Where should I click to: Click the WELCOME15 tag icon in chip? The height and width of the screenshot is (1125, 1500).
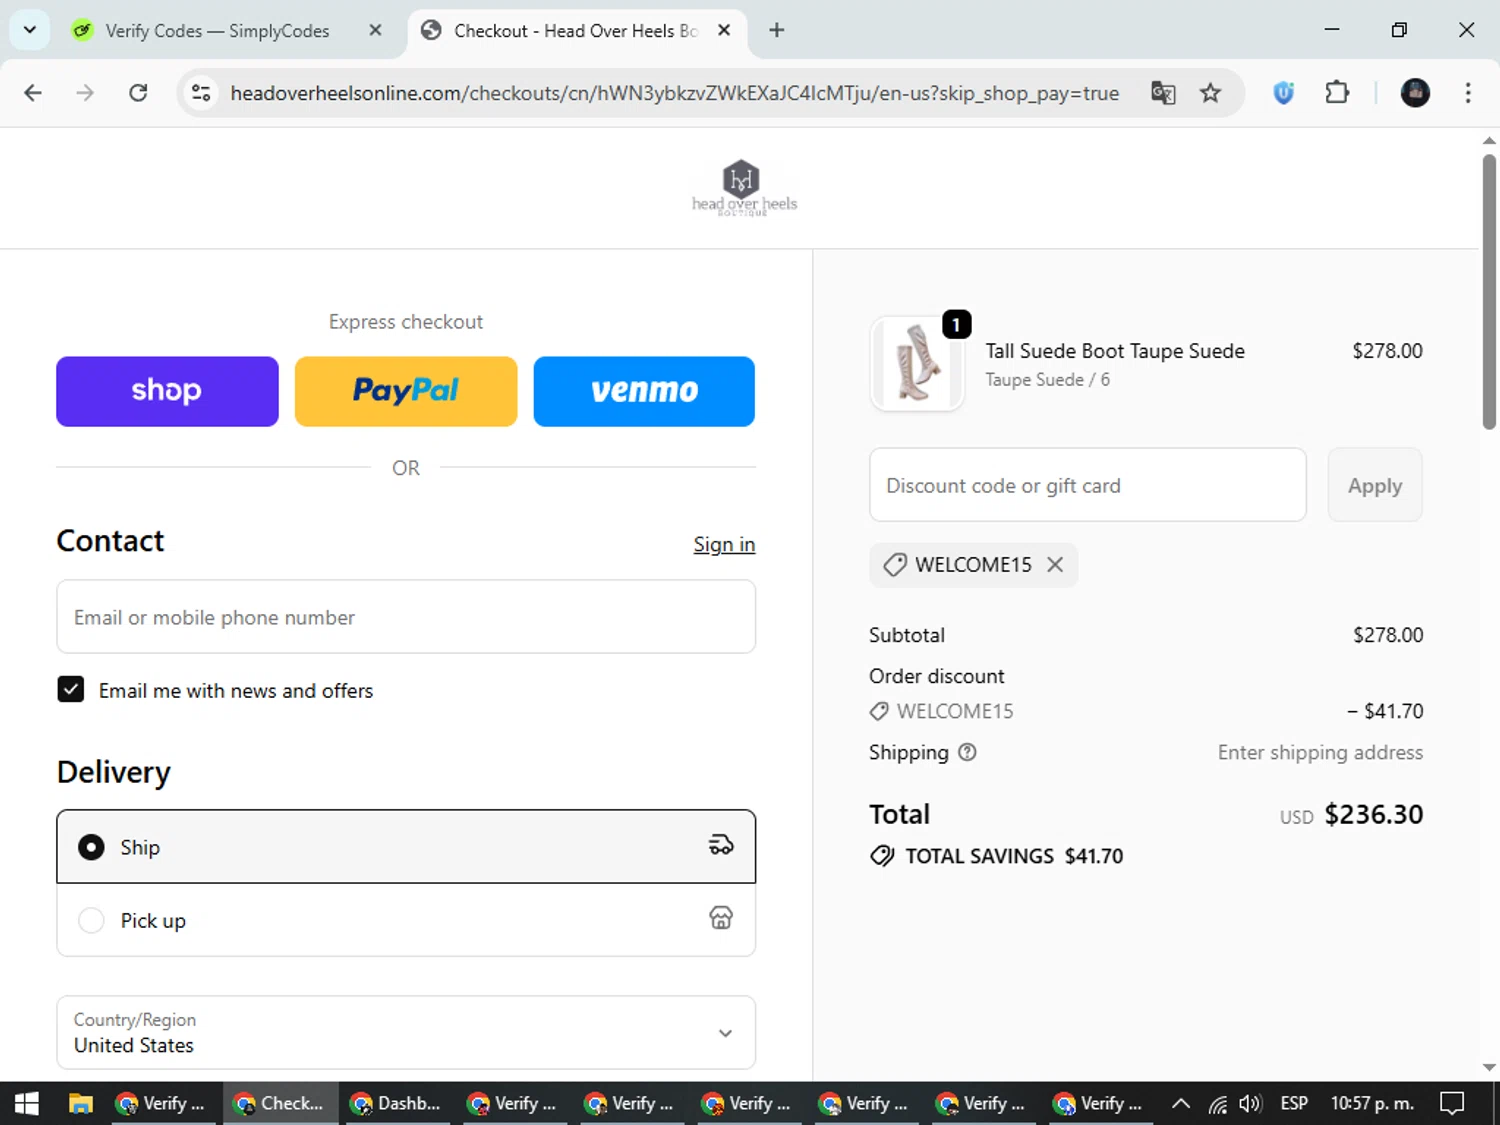(895, 565)
